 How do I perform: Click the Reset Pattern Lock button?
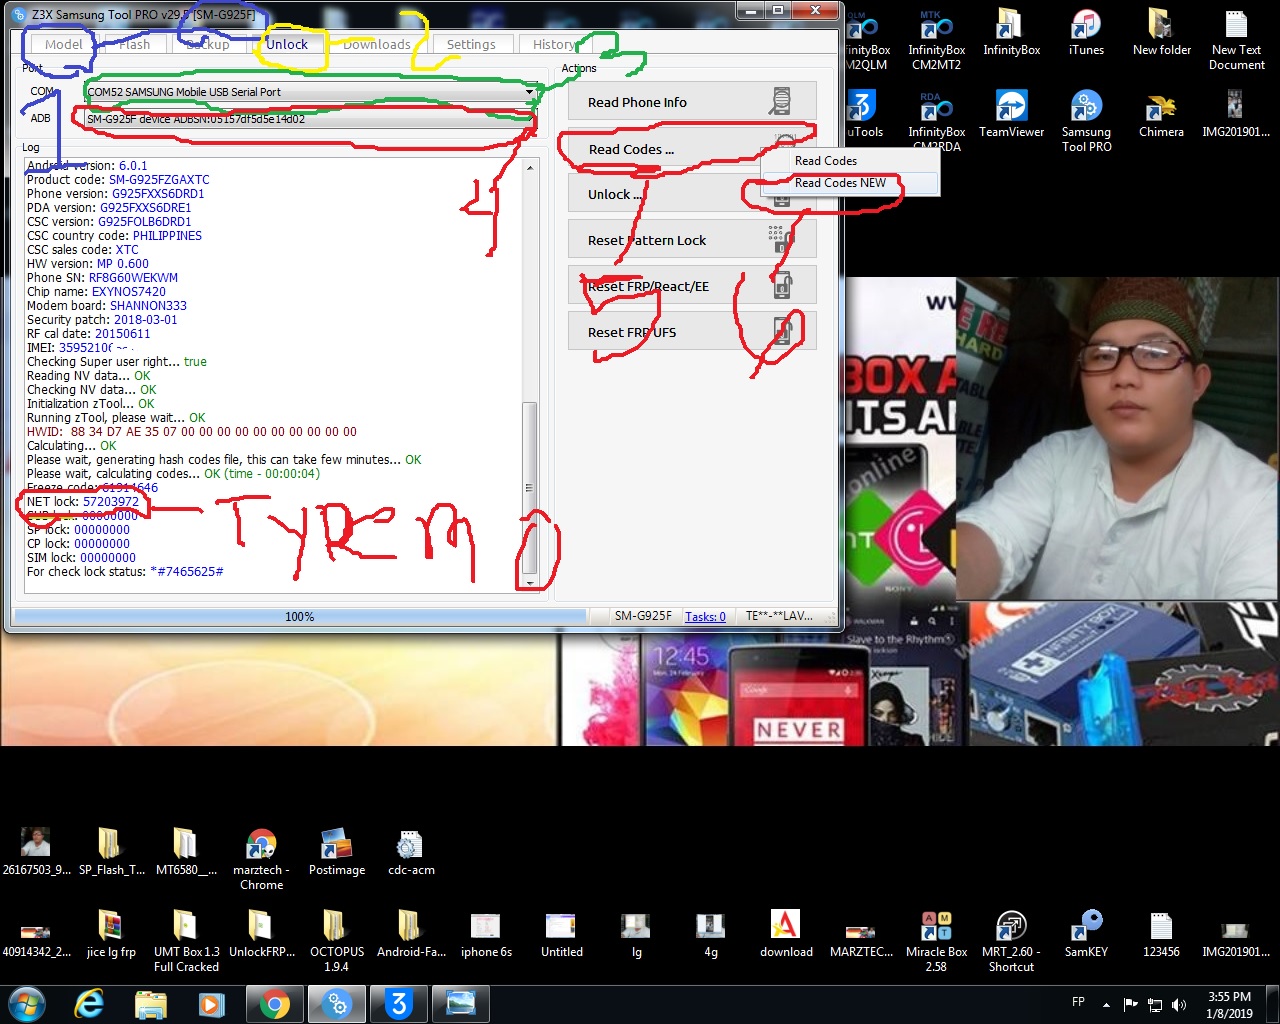(692, 240)
